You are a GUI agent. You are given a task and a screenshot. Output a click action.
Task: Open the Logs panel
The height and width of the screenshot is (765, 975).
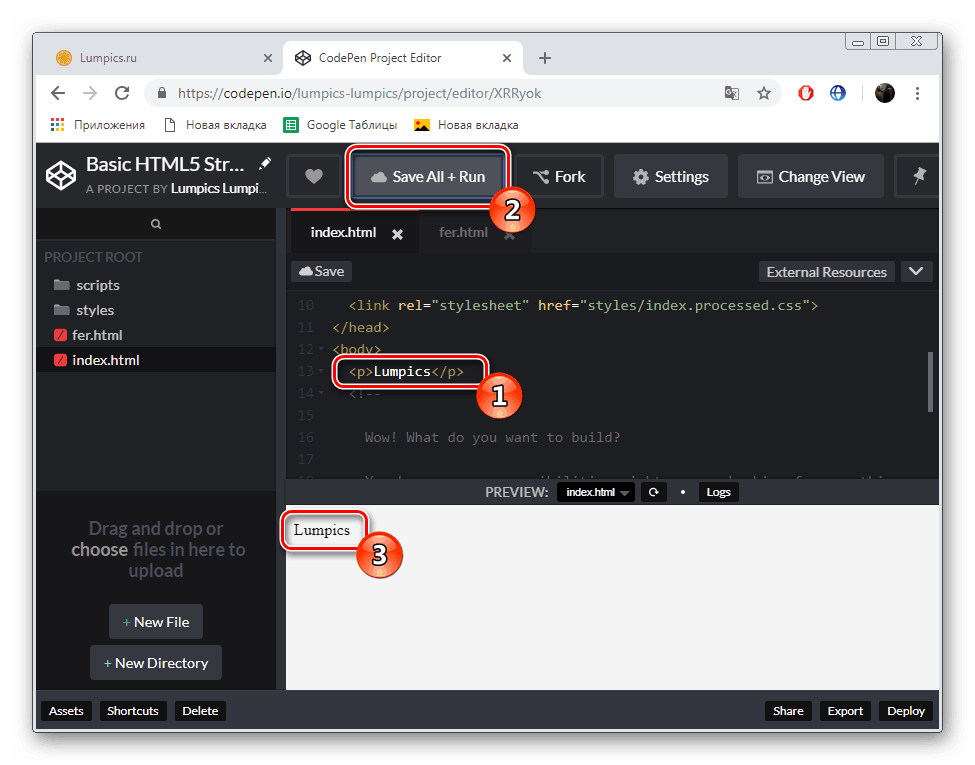[x=718, y=491]
